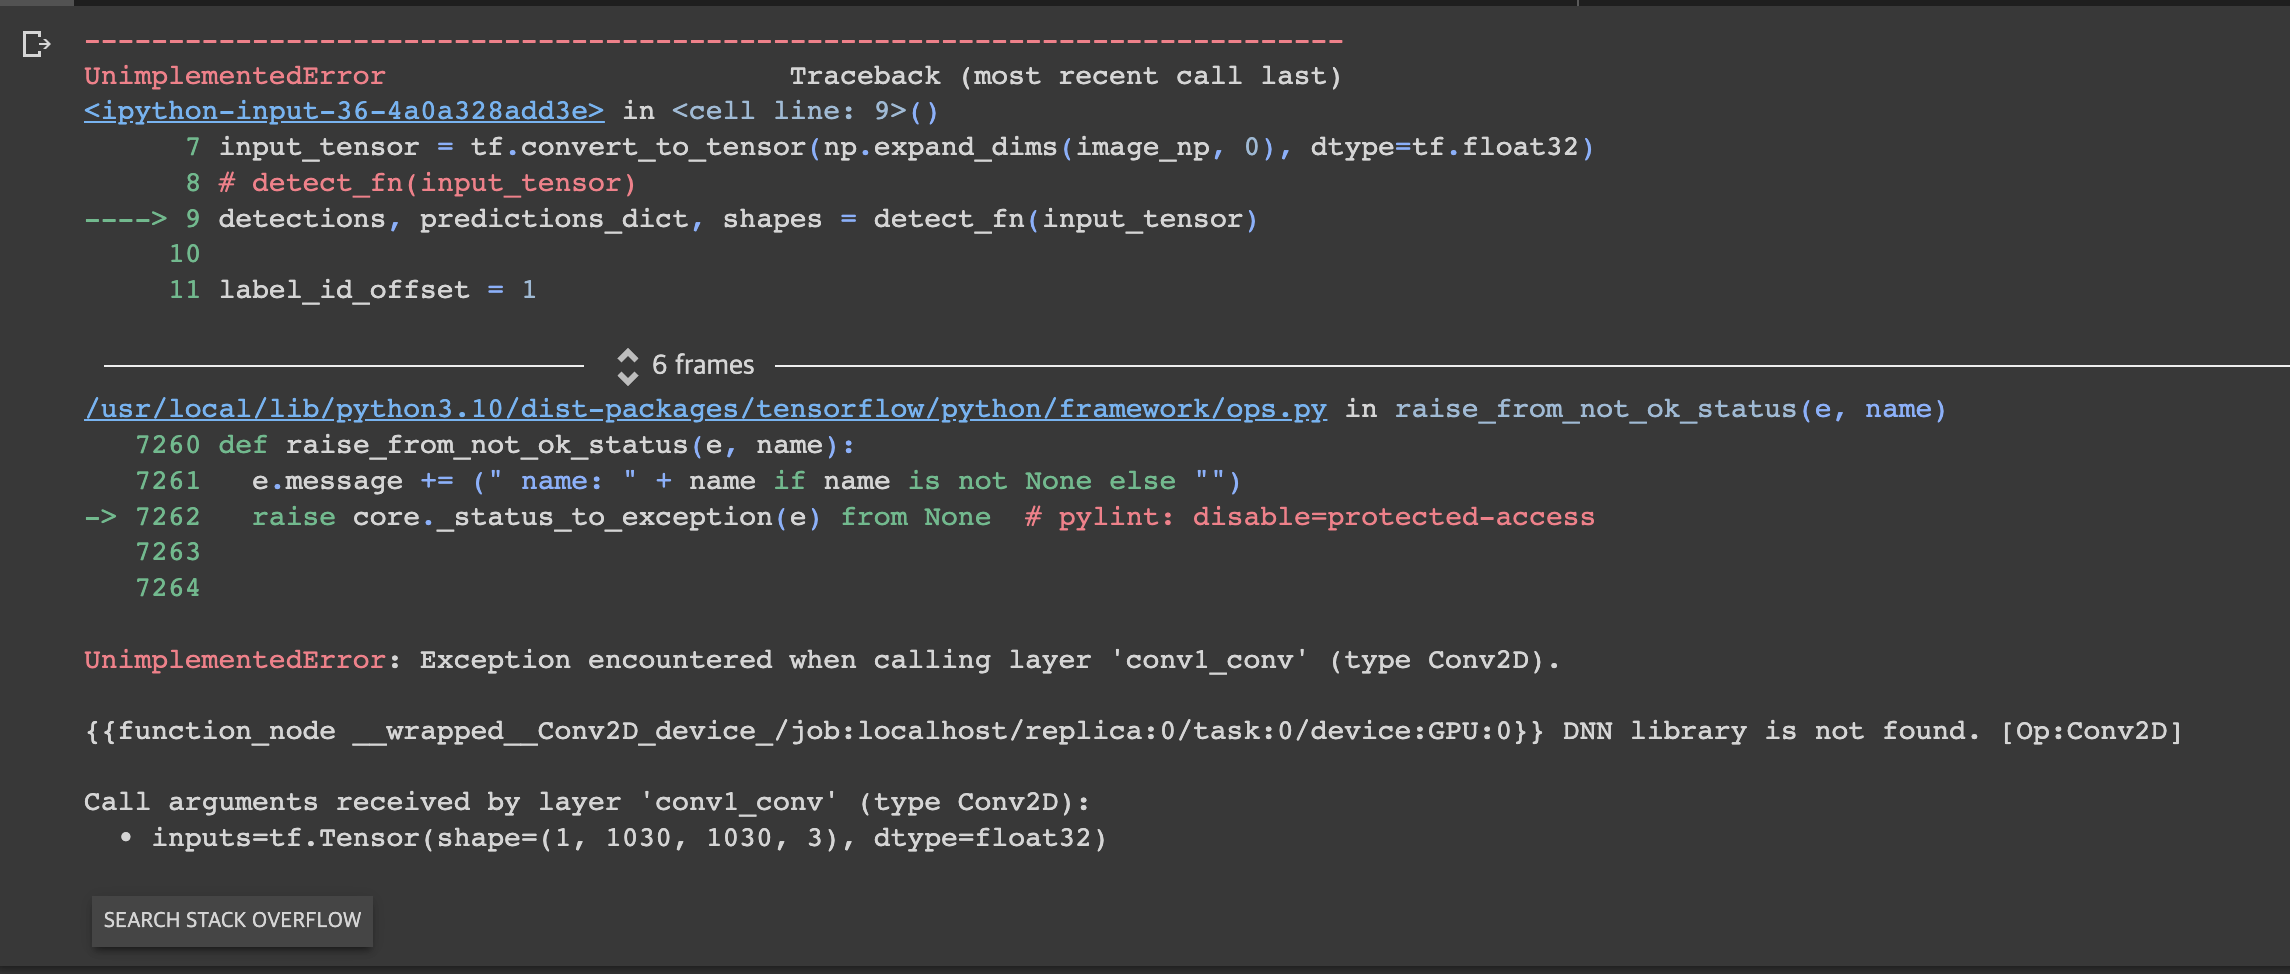Click the 'UnimplementedError' heading at the top
The height and width of the screenshot is (974, 2290).
click(x=234, y=76)
